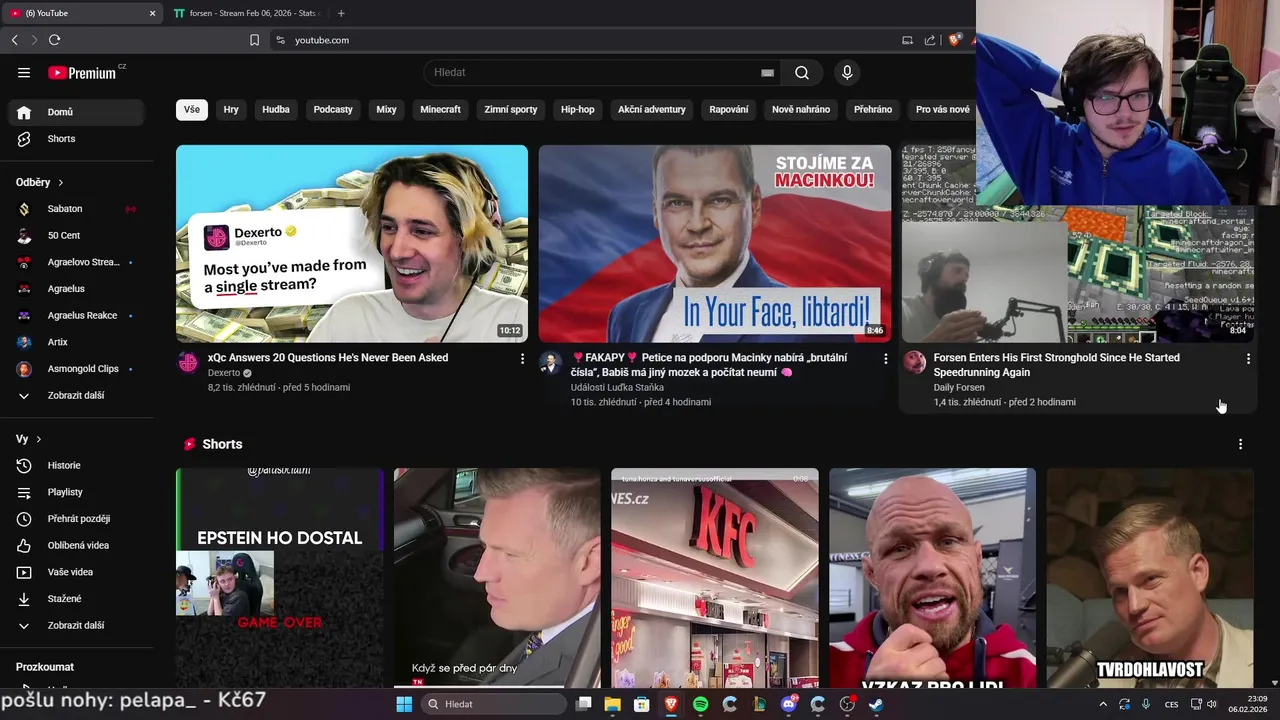Select the Akční adventury chip
This screenshot has width=1280, height=720.
coord(651,109)
